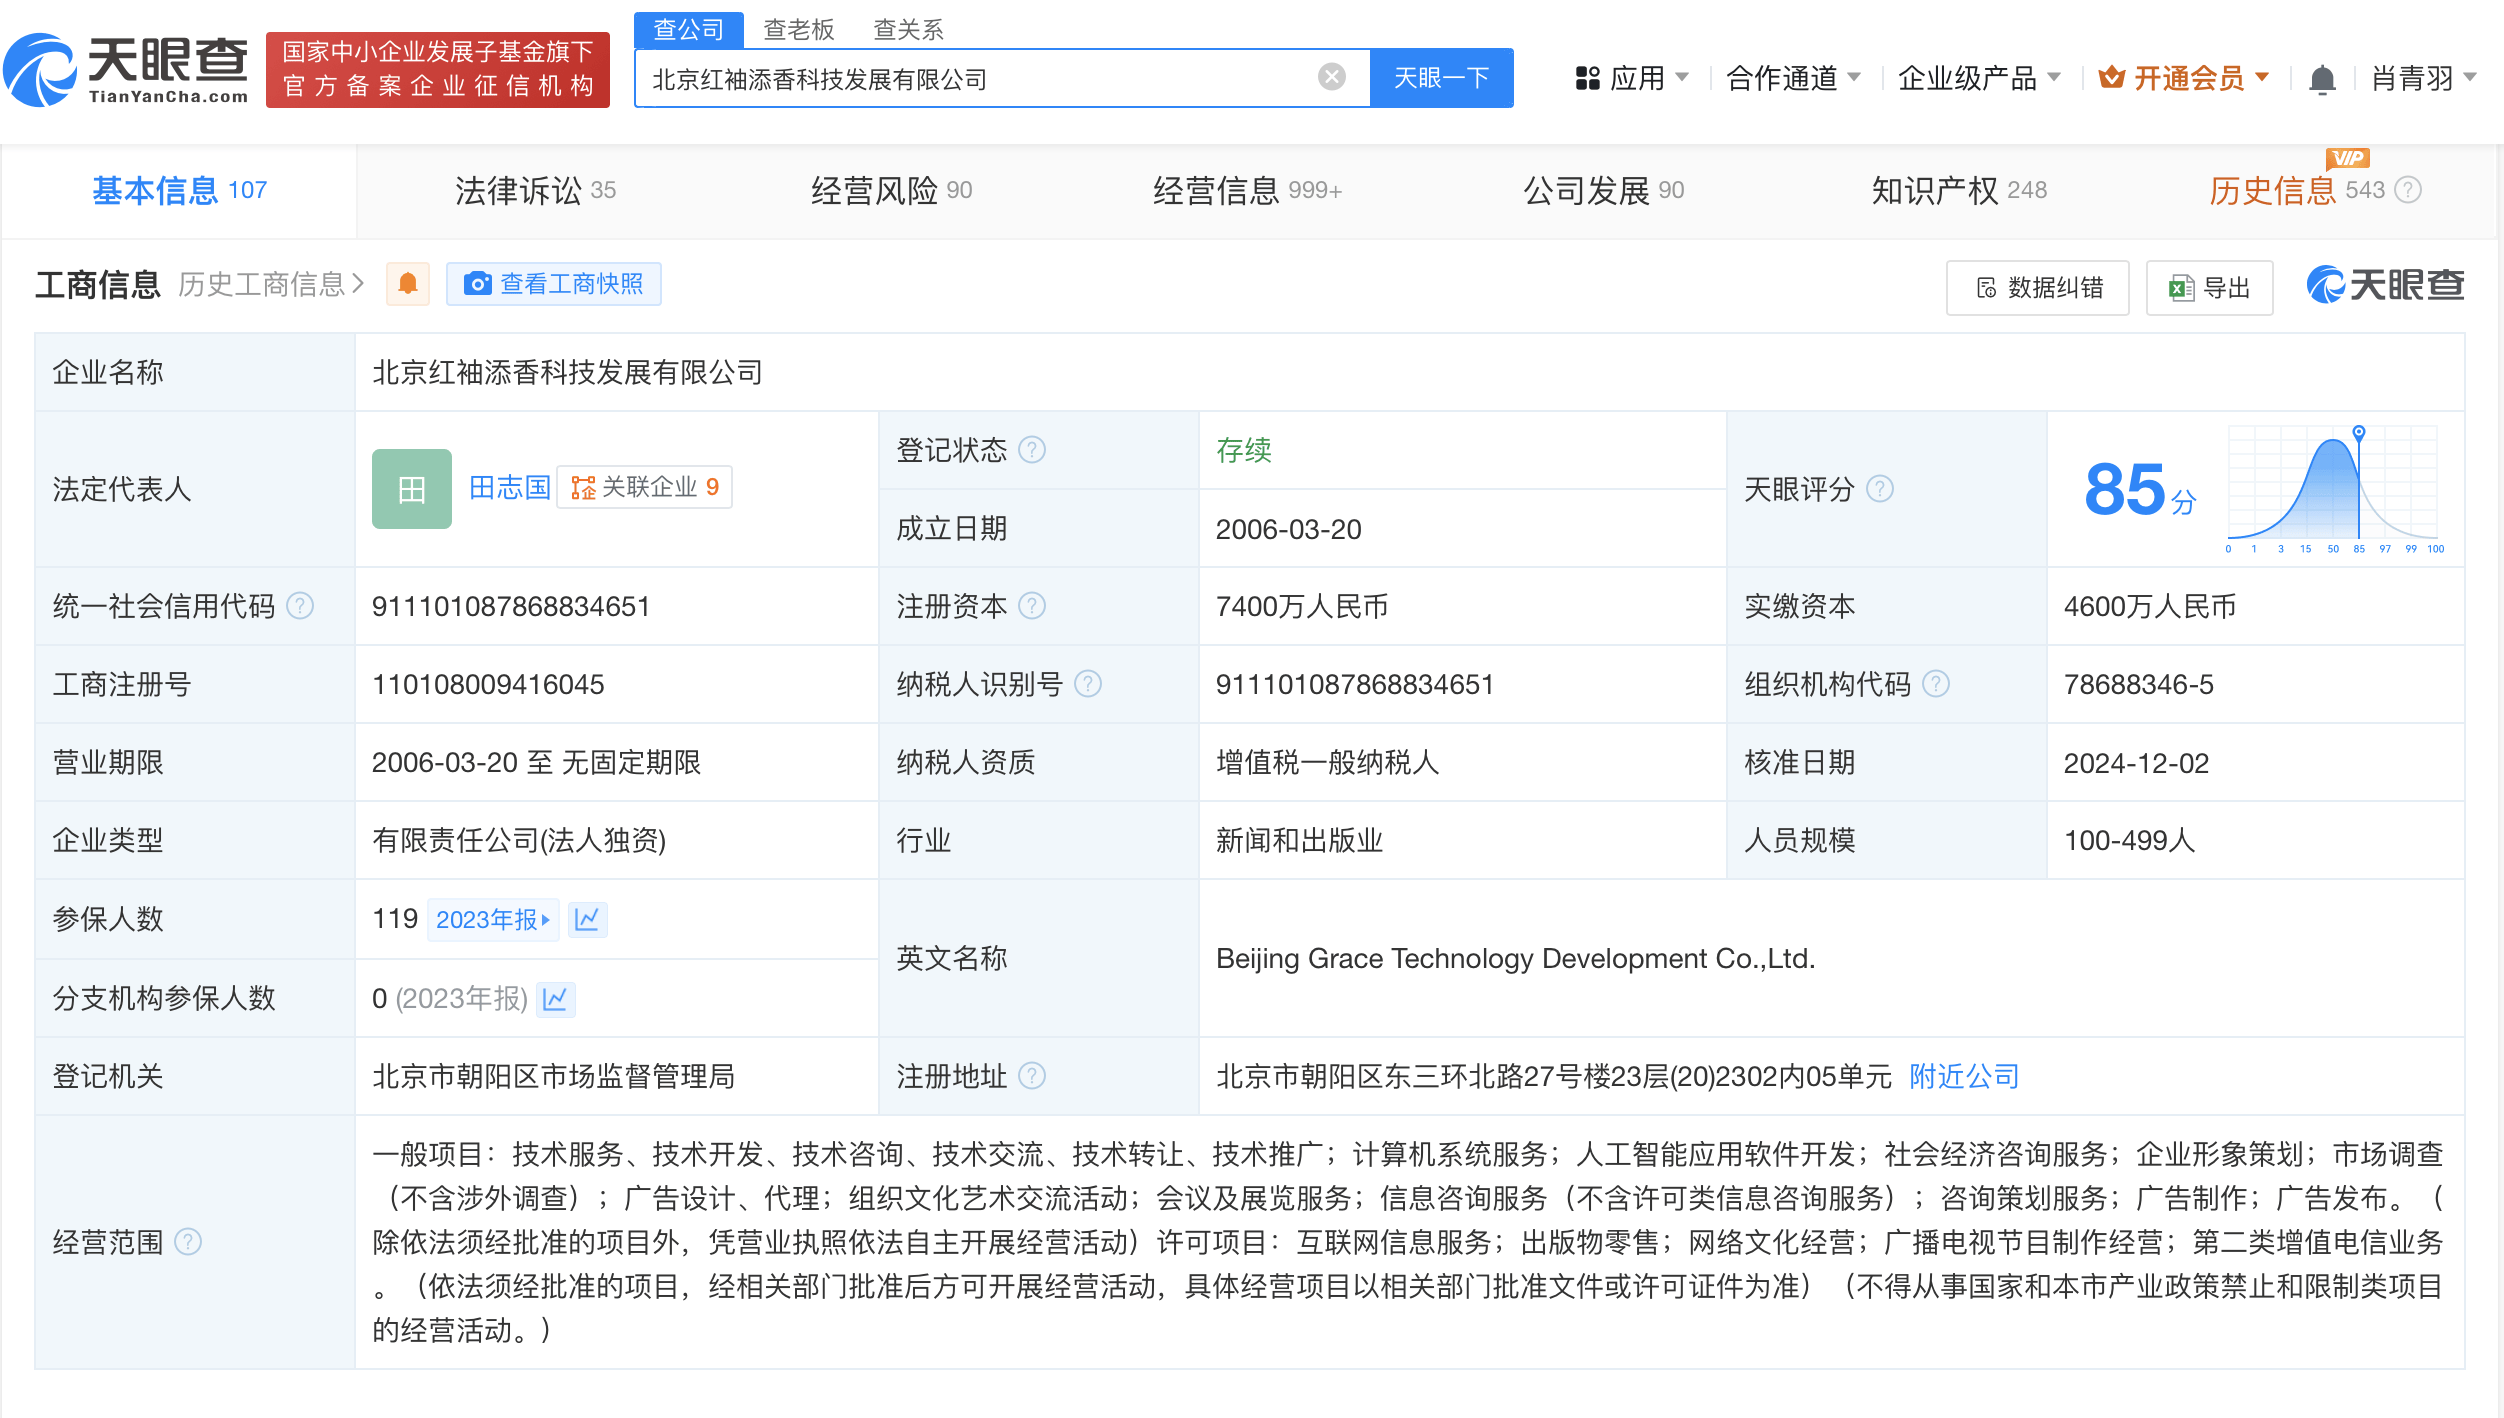Open chart icon in 分支机构参保人数 row
Image resolution: width=2504 pixels, height=1418 pixels.
[556, 998]
